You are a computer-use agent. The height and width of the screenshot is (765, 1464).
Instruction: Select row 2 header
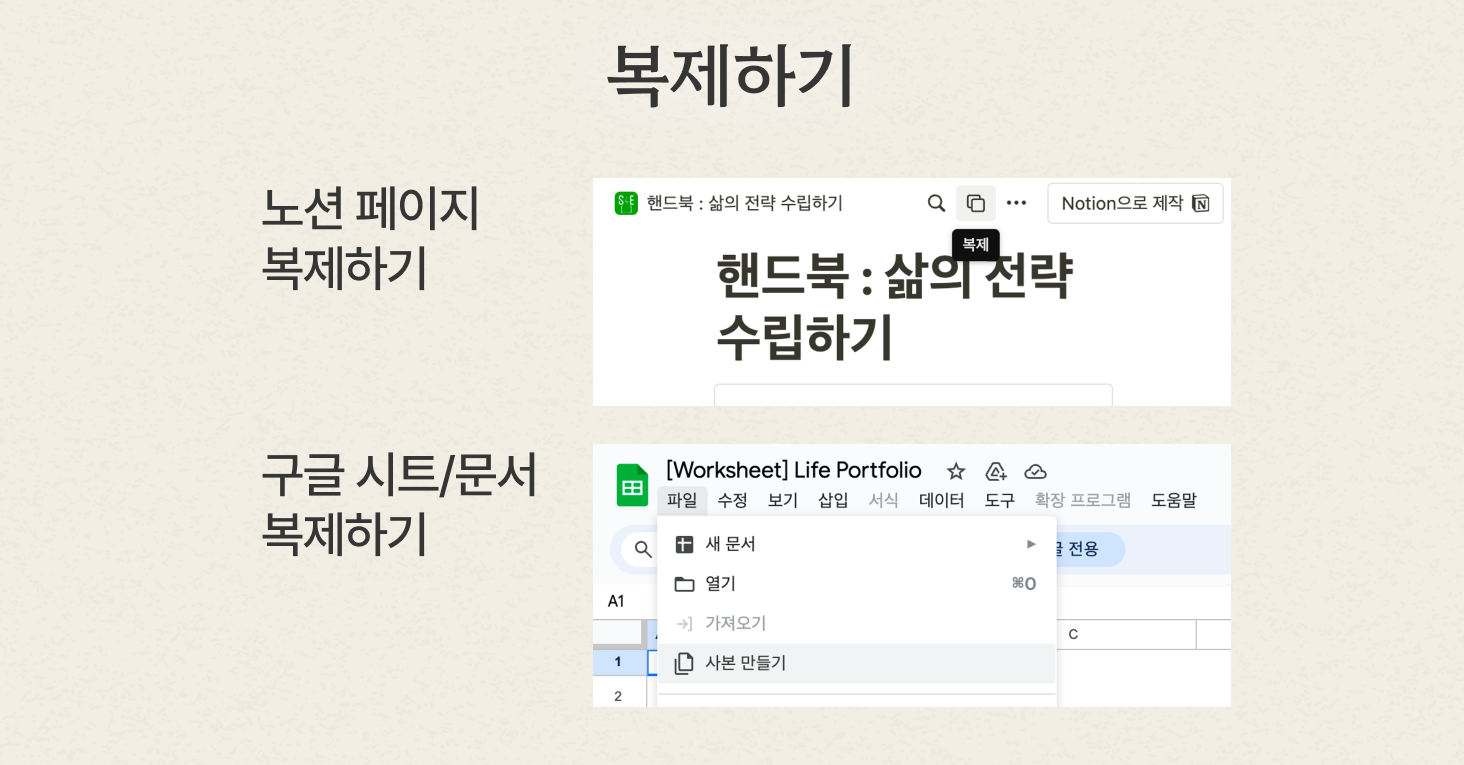tap(618, 696)
